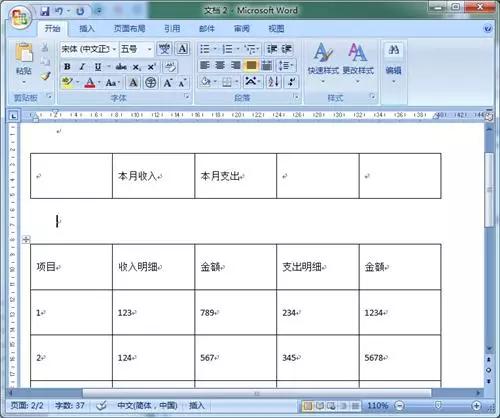
Task: Switch to full screen reading view
Action: tap(320, 406)
